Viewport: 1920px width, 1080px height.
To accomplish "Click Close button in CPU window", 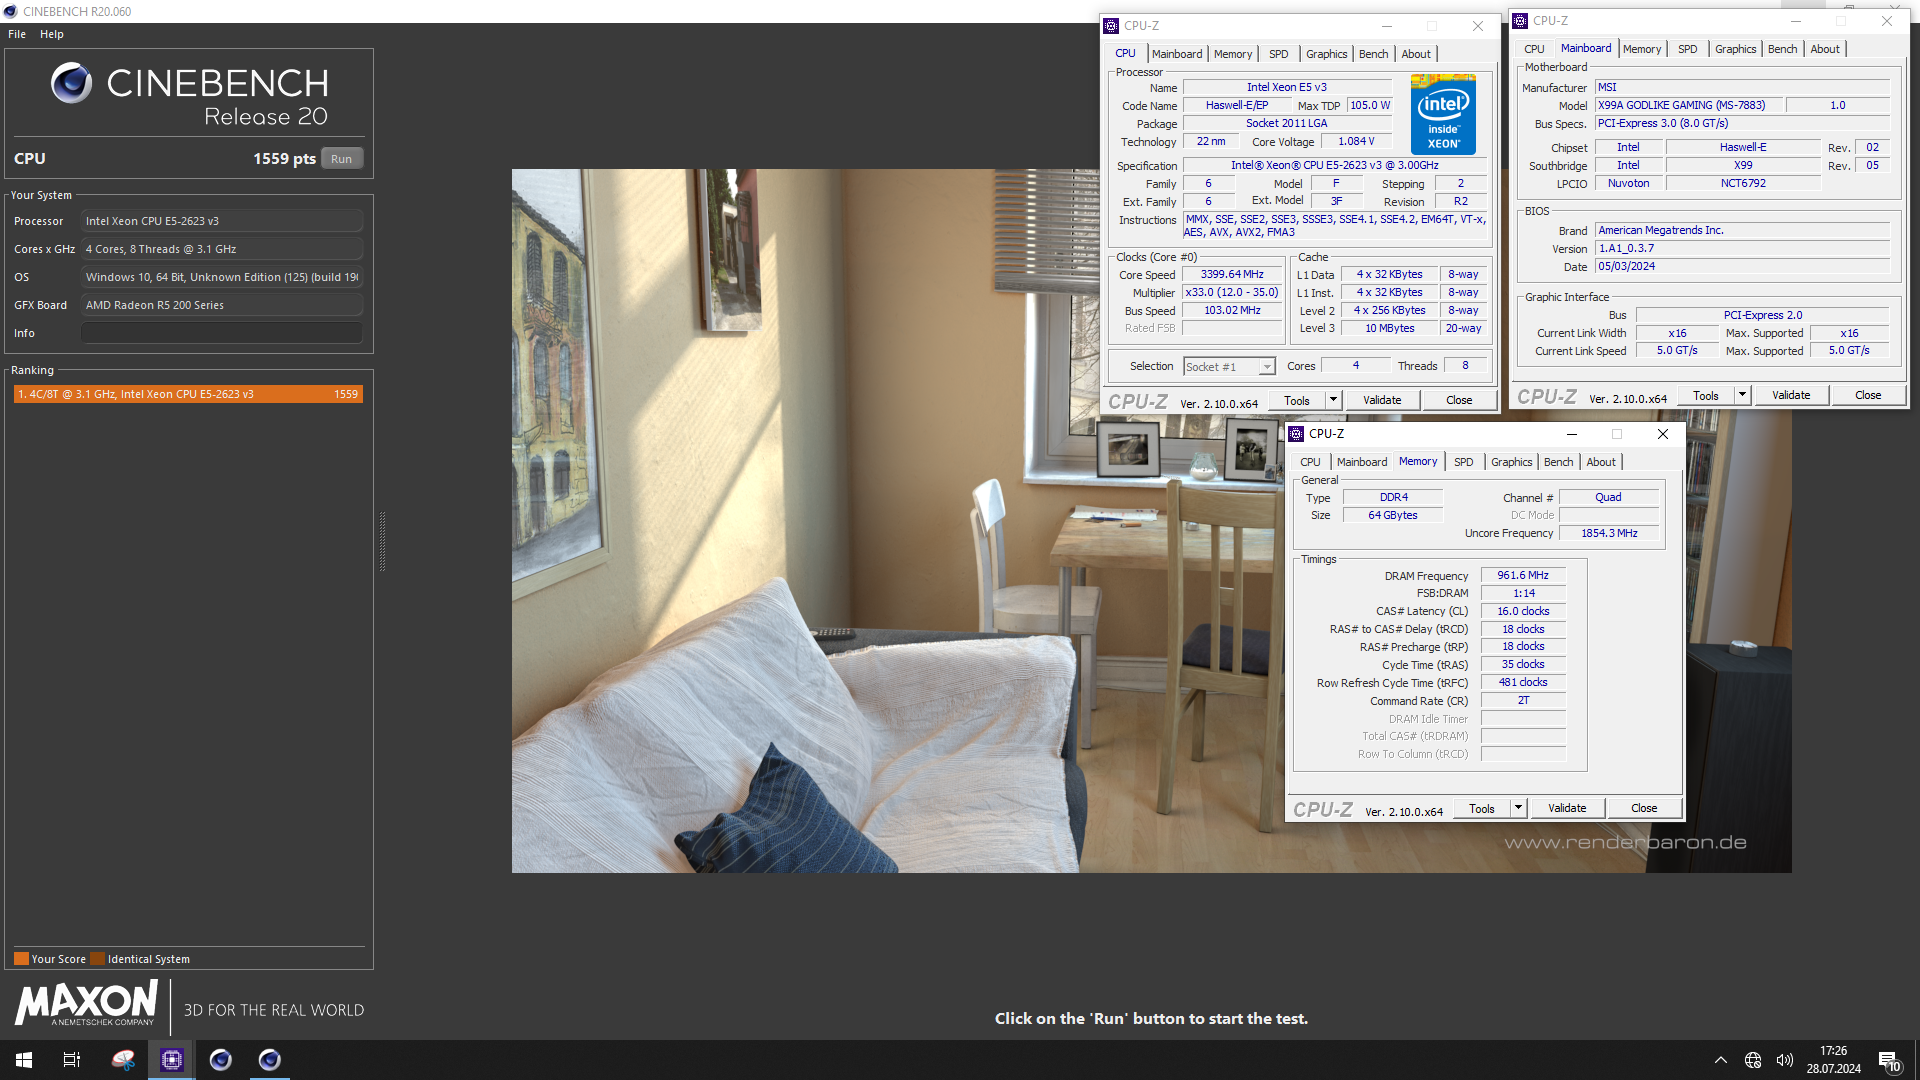I will click(x=1459, y=400).
